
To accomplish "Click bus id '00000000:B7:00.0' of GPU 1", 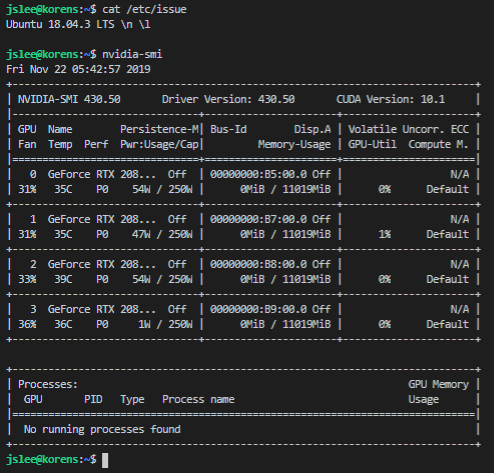I will coord(258,219).
